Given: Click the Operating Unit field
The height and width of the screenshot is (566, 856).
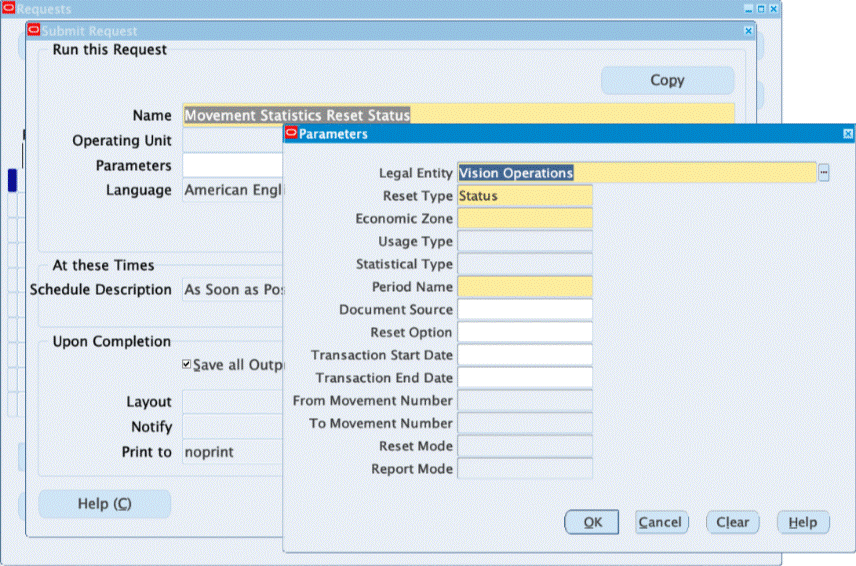Looking at the screenshot, I should coord(233,141).
